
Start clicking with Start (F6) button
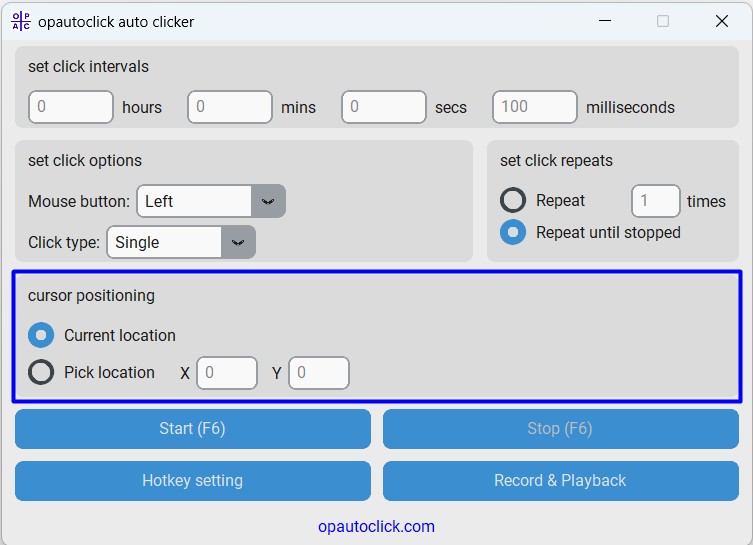[x=193, y=429]
